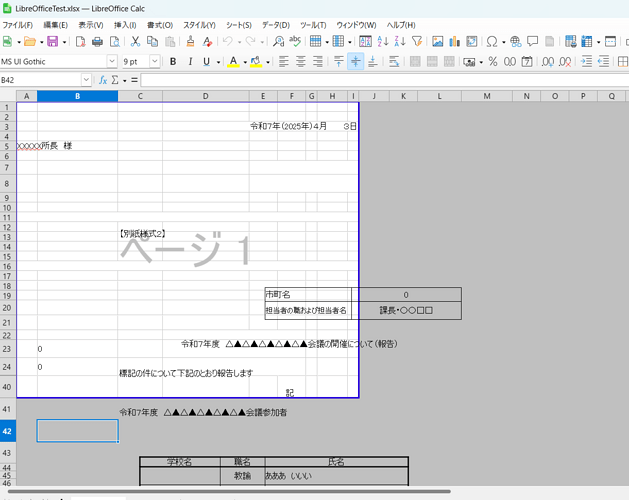The image size is (629, 500).
Task: Click the Copy icon
Action: (x=152, y=41)
